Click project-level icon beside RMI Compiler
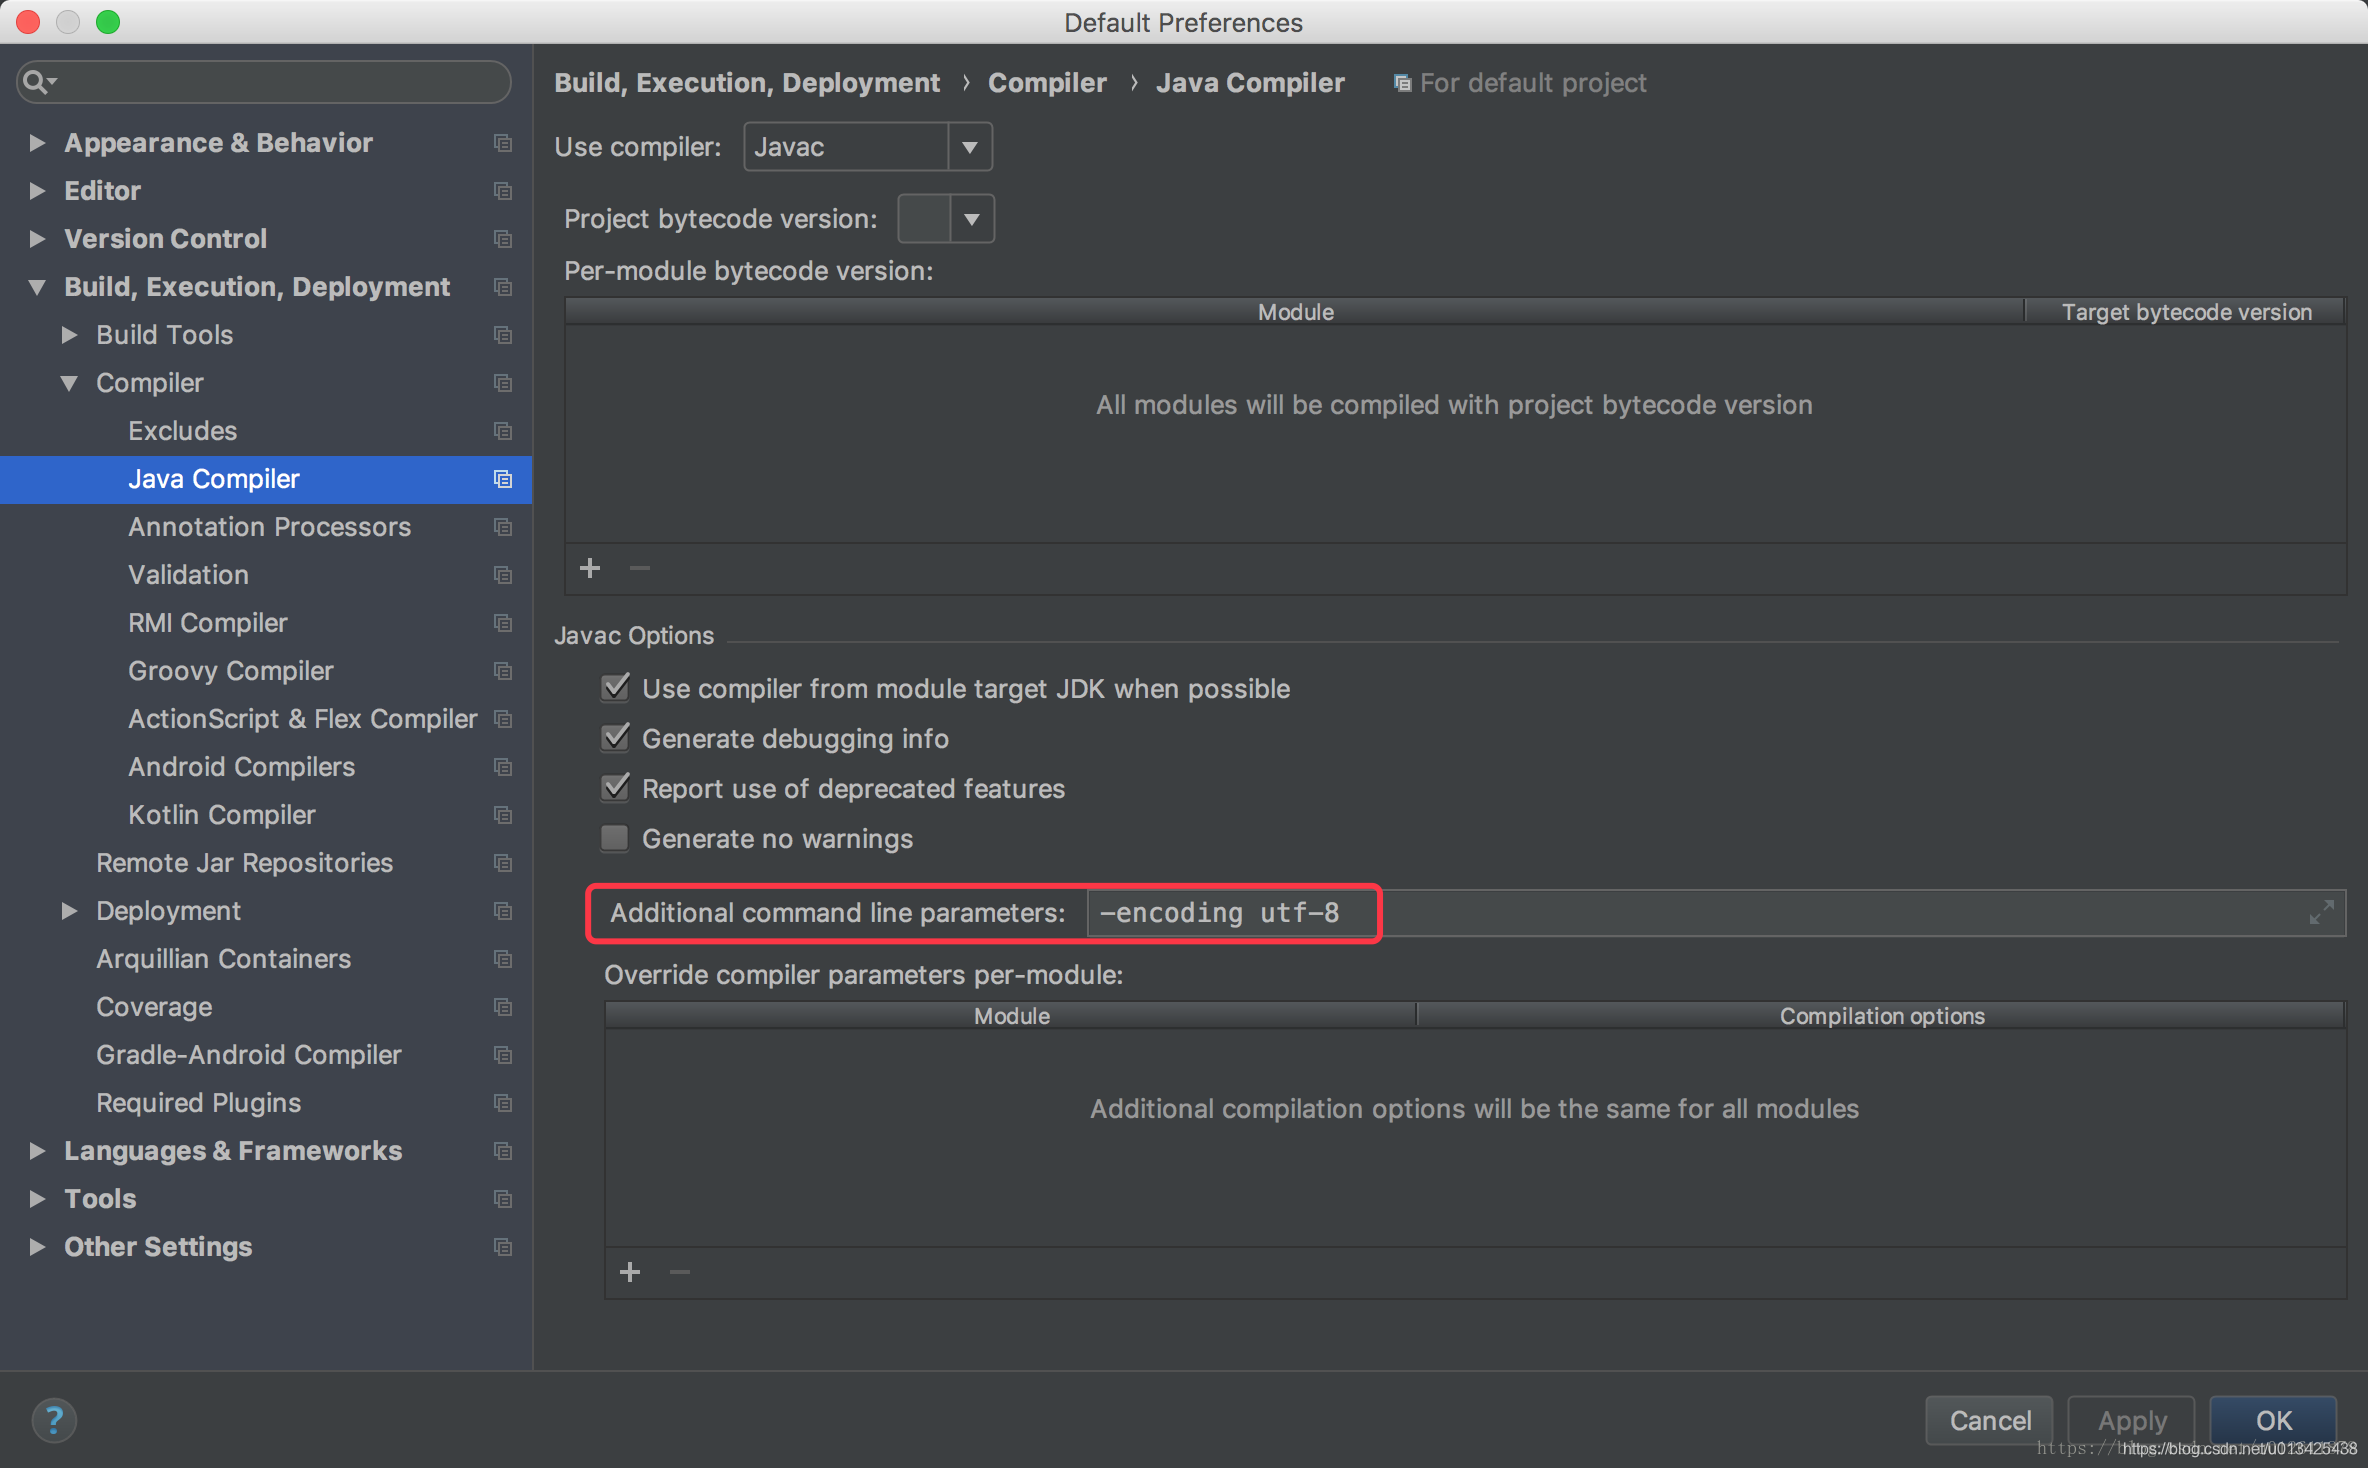 click(x=503, y=623)
